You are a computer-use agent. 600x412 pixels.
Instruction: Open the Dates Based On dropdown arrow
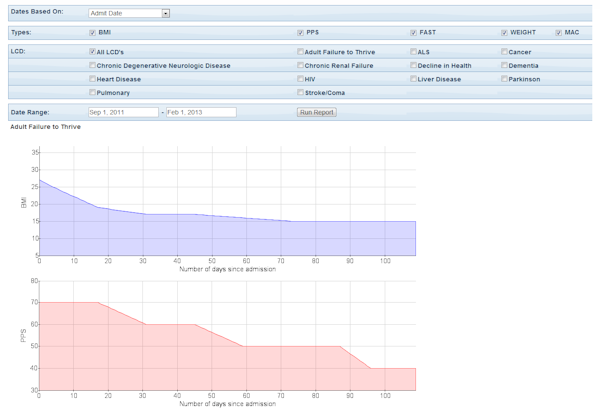pyautogui.click(x=165, y=13)
